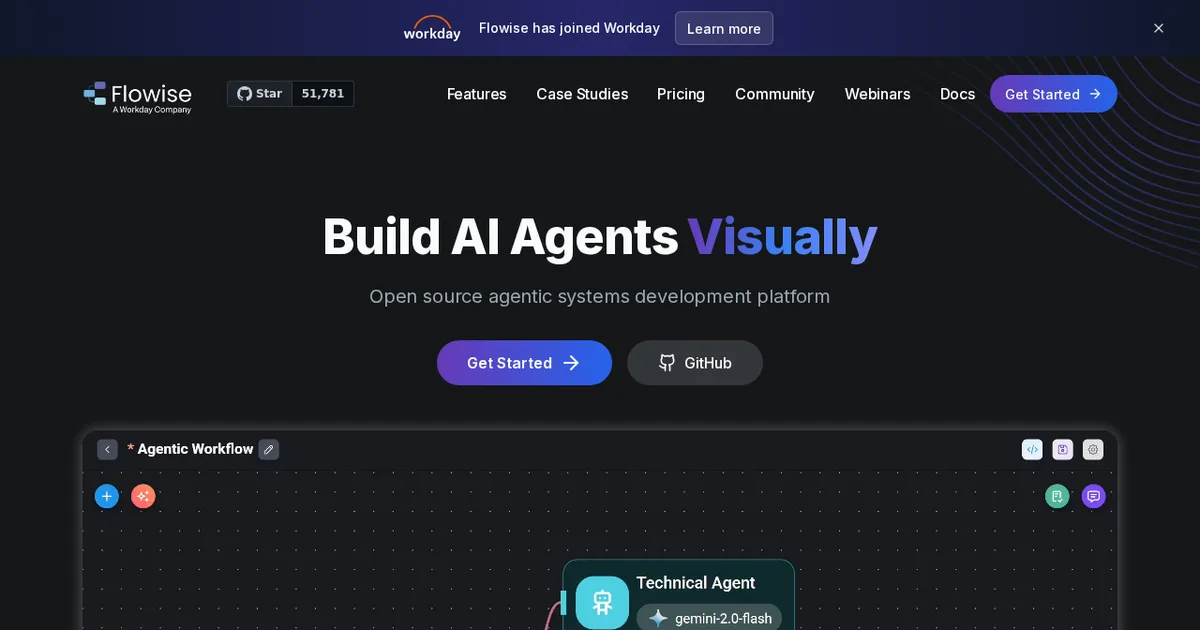Click the Flowise has joined Workday text

[x=569, y=28]
